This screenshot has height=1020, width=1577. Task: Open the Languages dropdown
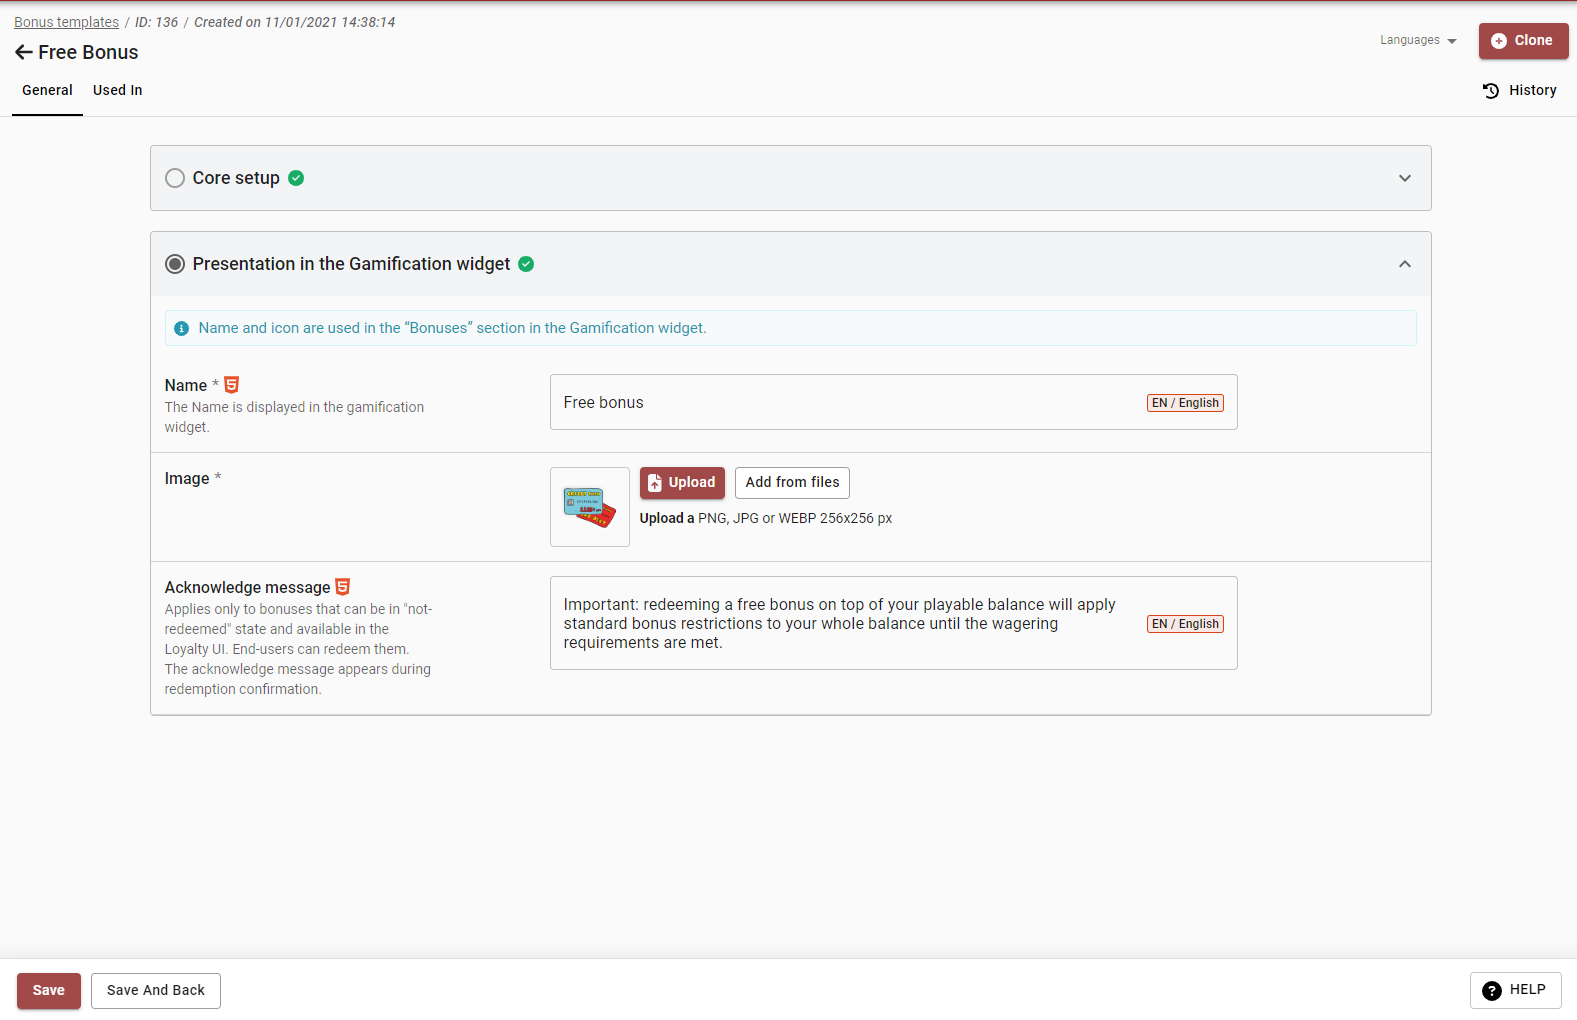pyautogui.click(x=1418, y=41)
